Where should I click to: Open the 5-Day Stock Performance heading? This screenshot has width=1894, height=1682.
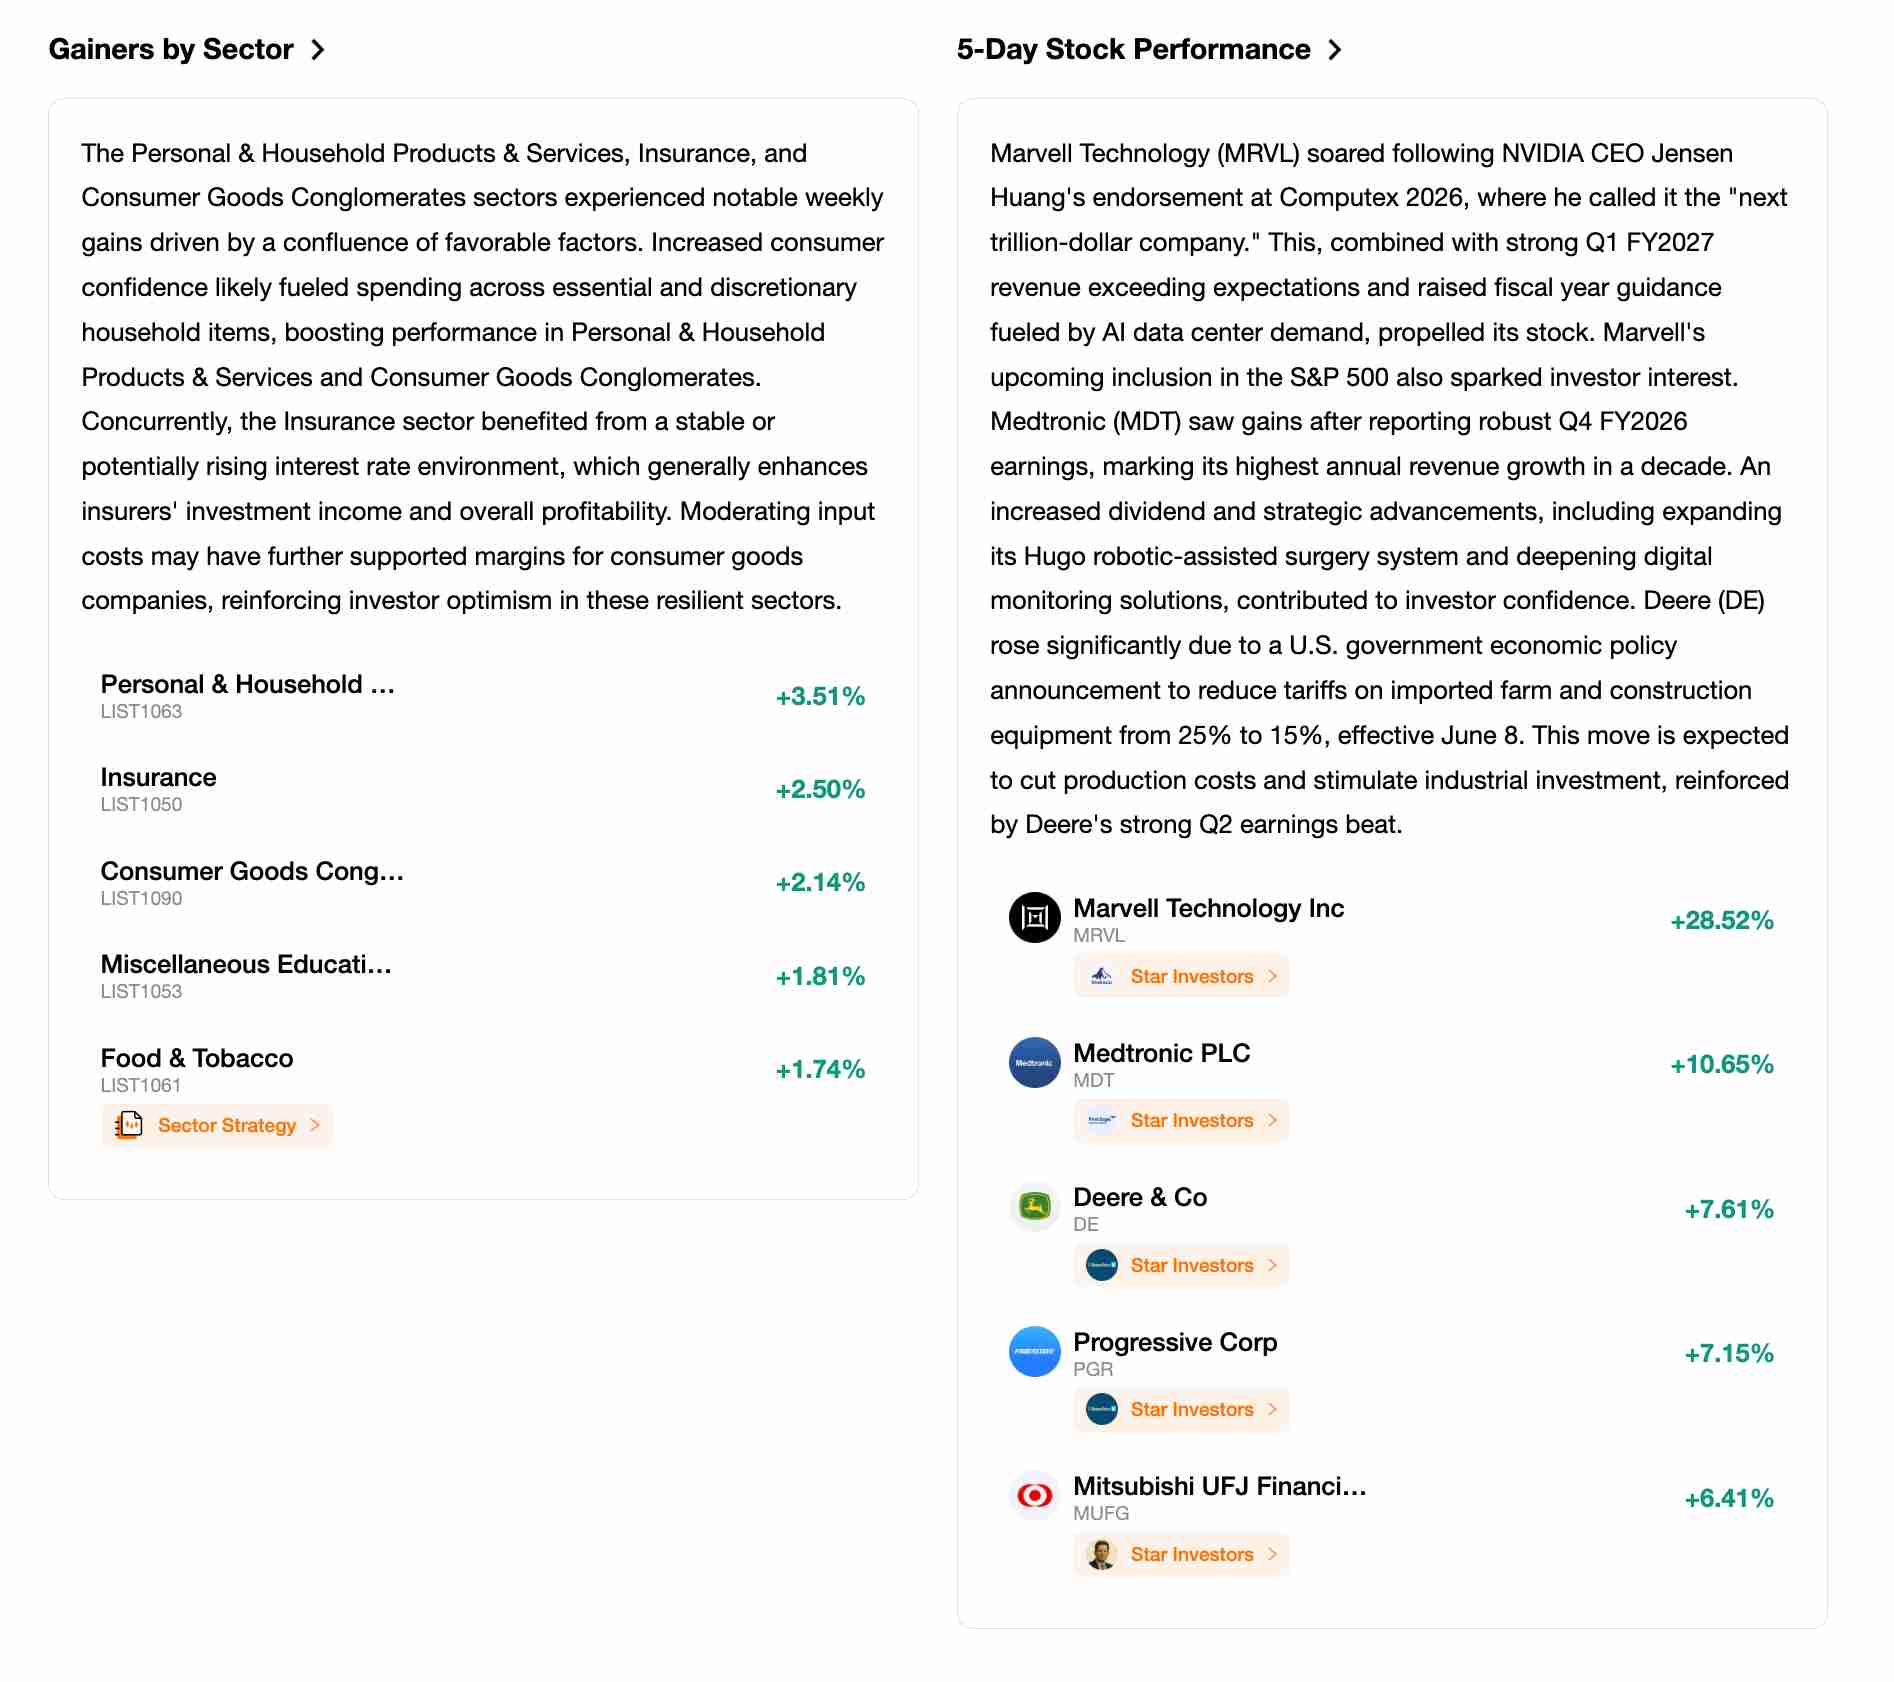1133,50
